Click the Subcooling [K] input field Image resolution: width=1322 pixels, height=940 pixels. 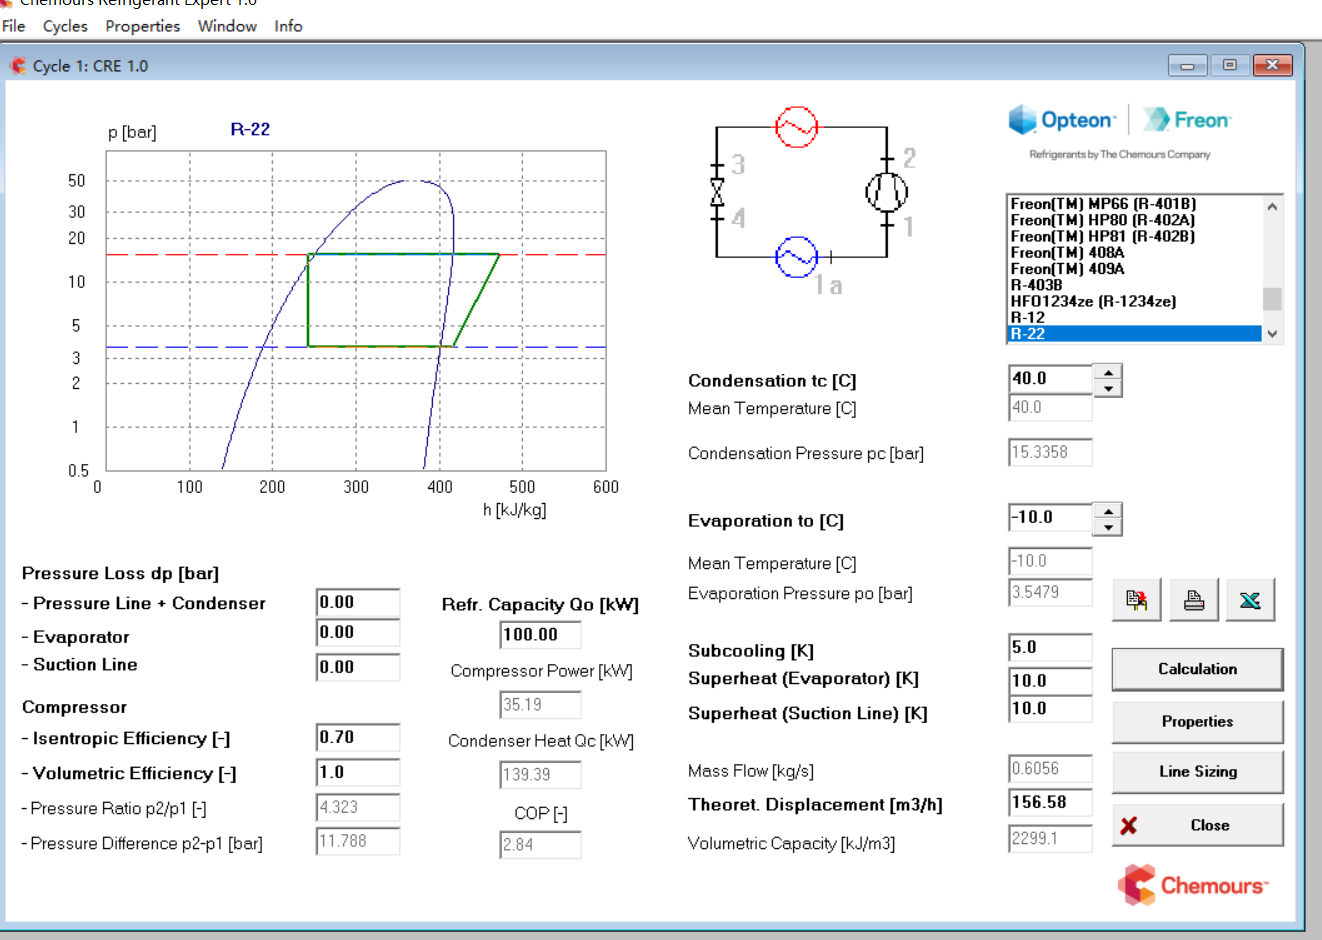click(x=1050, y=648)
